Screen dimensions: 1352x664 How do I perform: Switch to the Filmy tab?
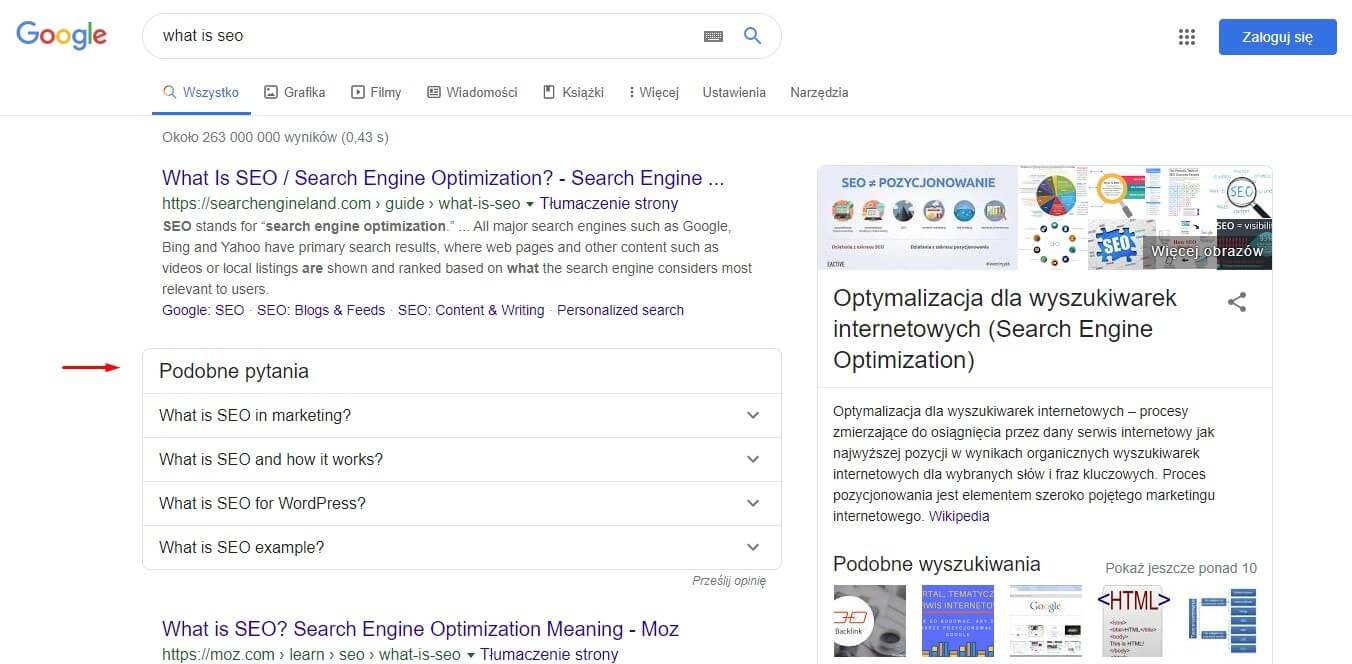pyautogui.click(x=376, y=92)
